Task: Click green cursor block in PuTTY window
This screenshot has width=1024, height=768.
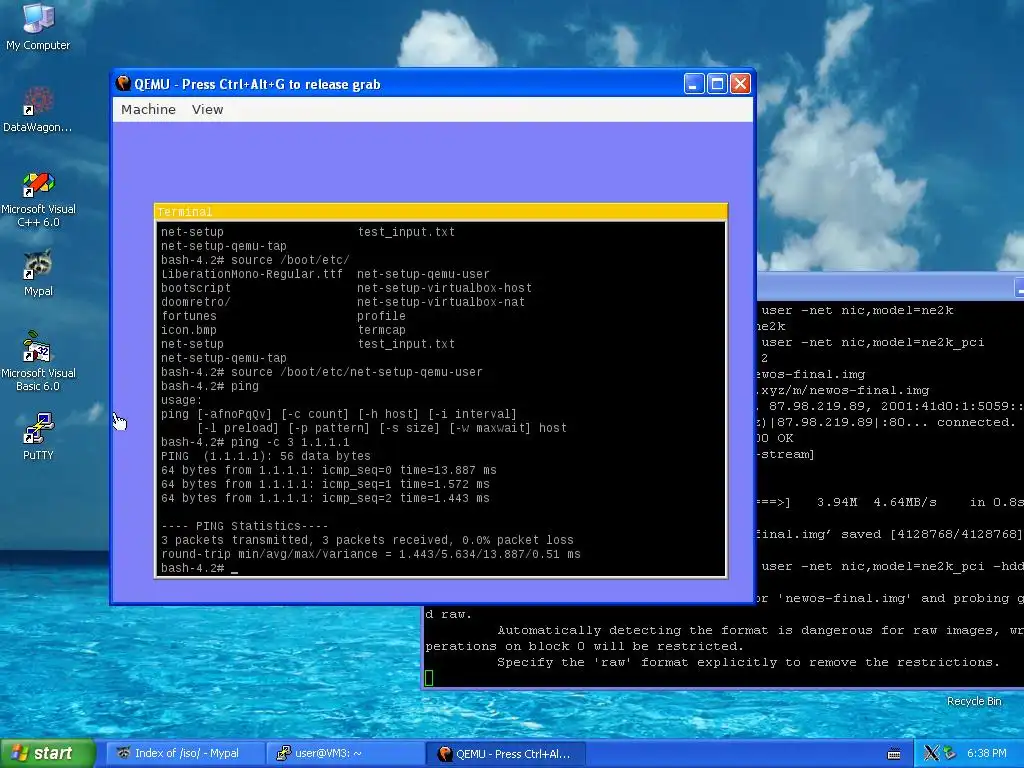Action: click(429, 678)
